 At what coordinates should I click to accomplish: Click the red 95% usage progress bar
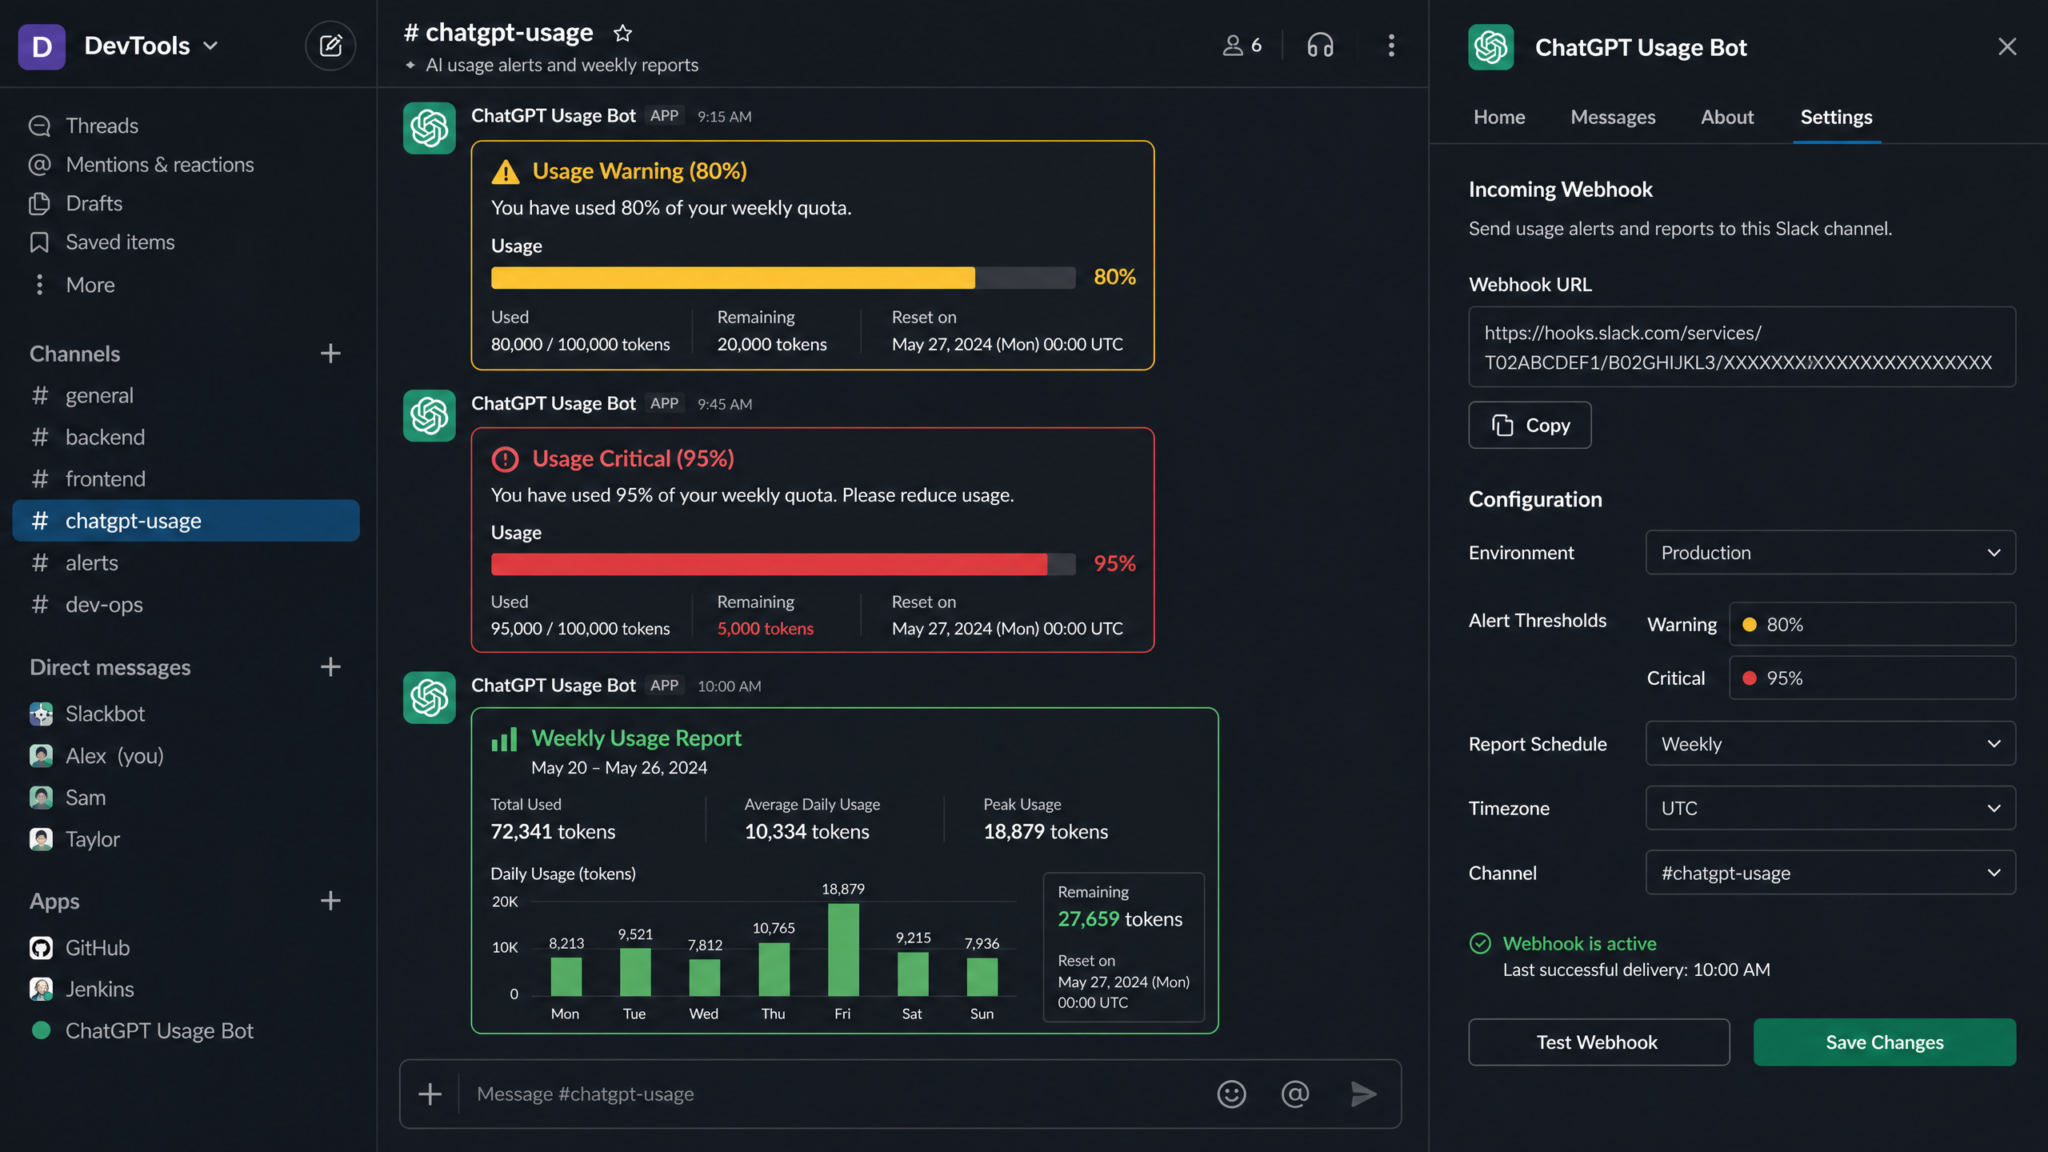point(783,564)
